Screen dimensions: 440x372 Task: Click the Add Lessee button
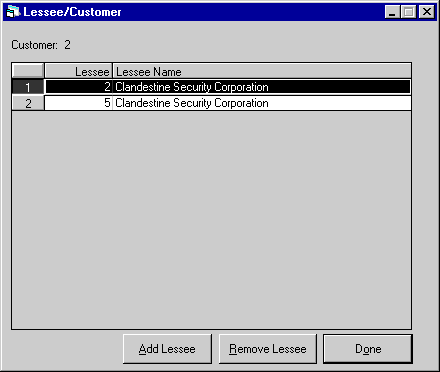(167, 349)
